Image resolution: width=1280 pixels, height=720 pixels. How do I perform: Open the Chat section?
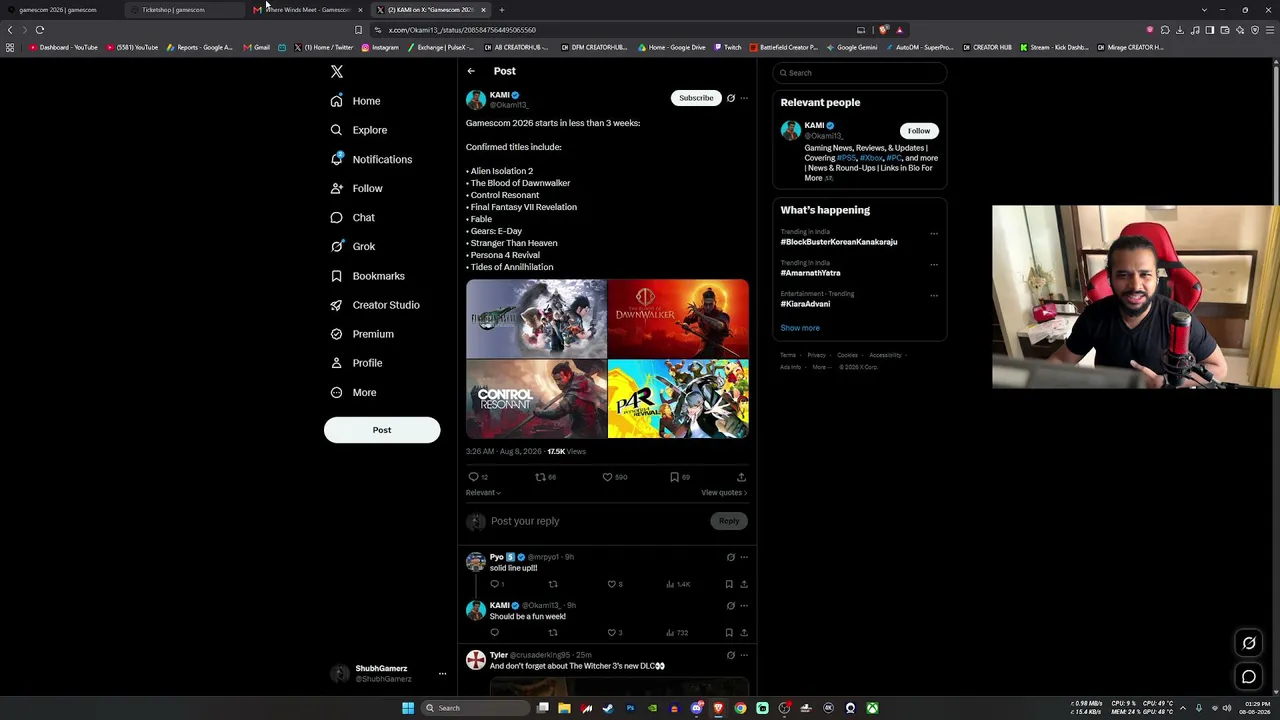pos(352,218)
